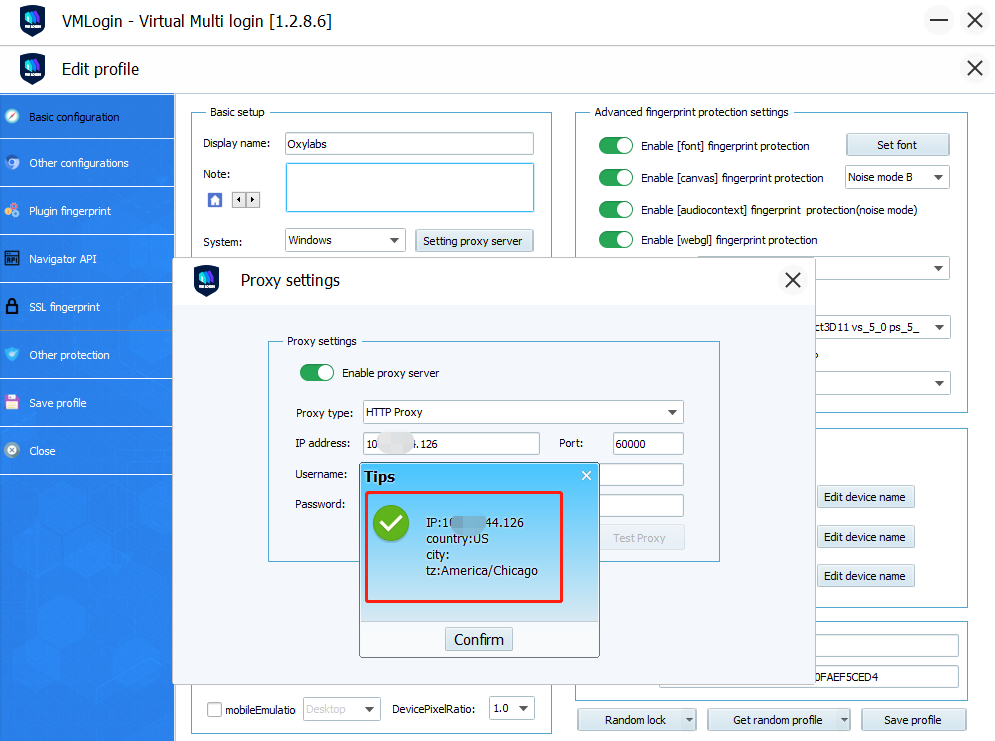The width and height of the screenshot is (995, 741).
Task: Open the Get random profile dropdown arrow
Action: 844,720
